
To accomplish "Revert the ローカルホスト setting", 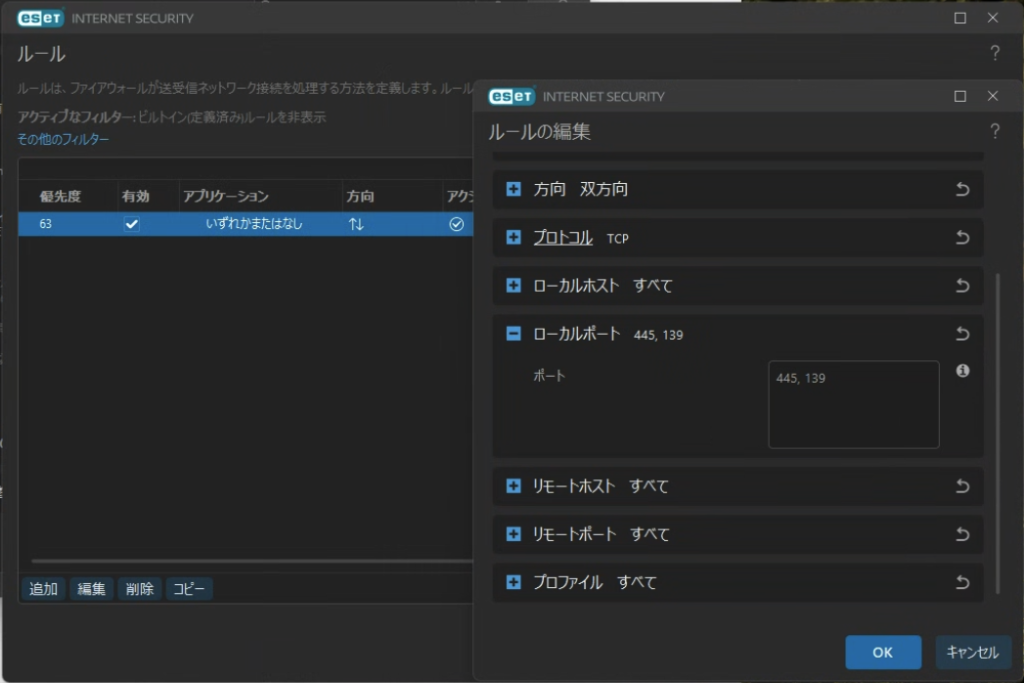I will click(x=962, y=285).
